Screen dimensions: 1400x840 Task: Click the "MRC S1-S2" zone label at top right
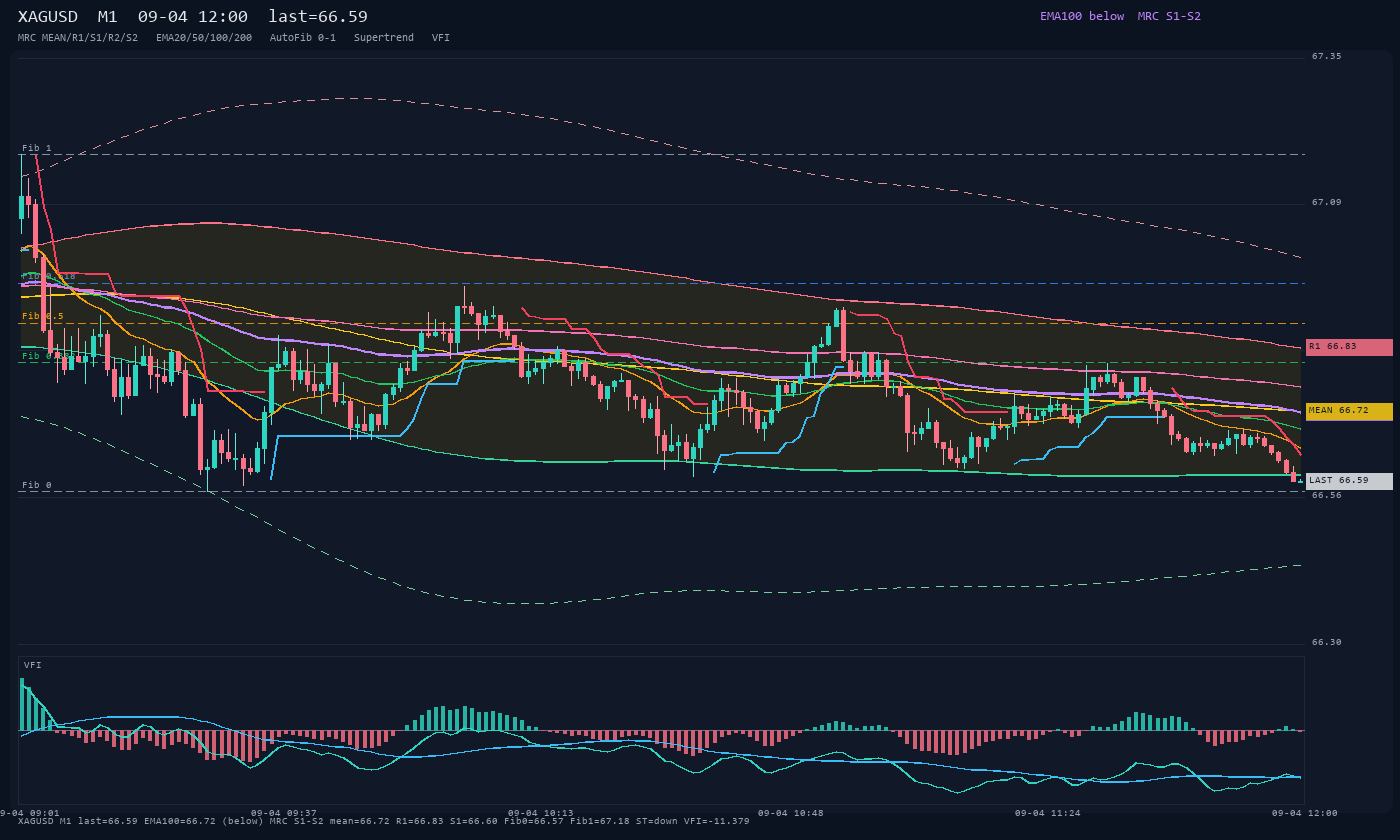click(x=1169, y=16)
